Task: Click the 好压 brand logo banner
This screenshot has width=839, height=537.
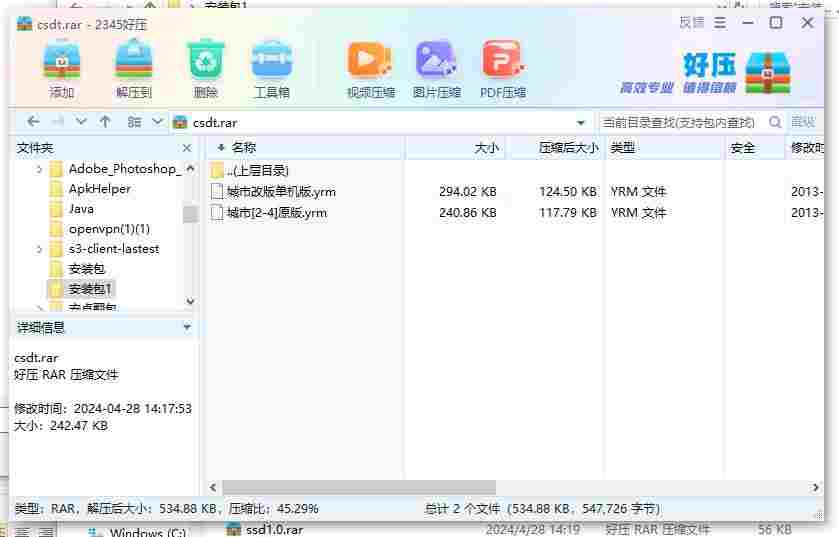Action: (705, 73)
